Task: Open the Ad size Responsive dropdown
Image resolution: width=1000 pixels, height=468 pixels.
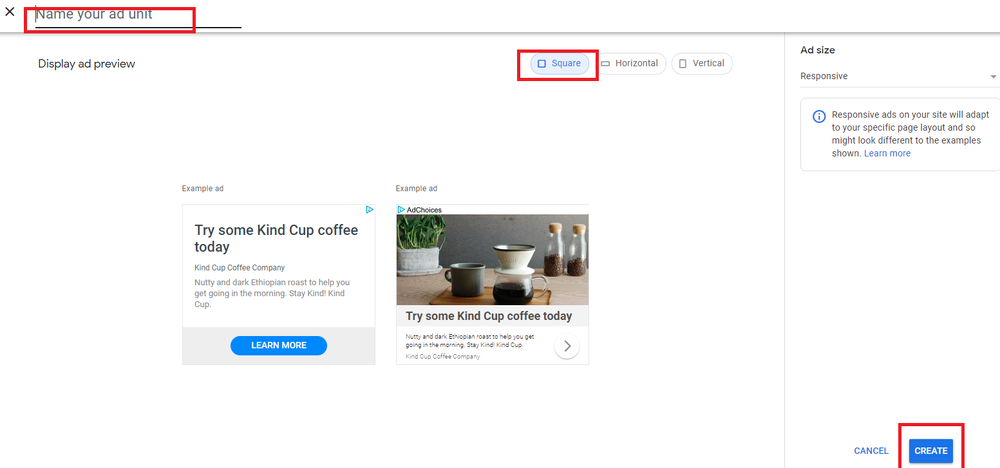Action: 899,76
